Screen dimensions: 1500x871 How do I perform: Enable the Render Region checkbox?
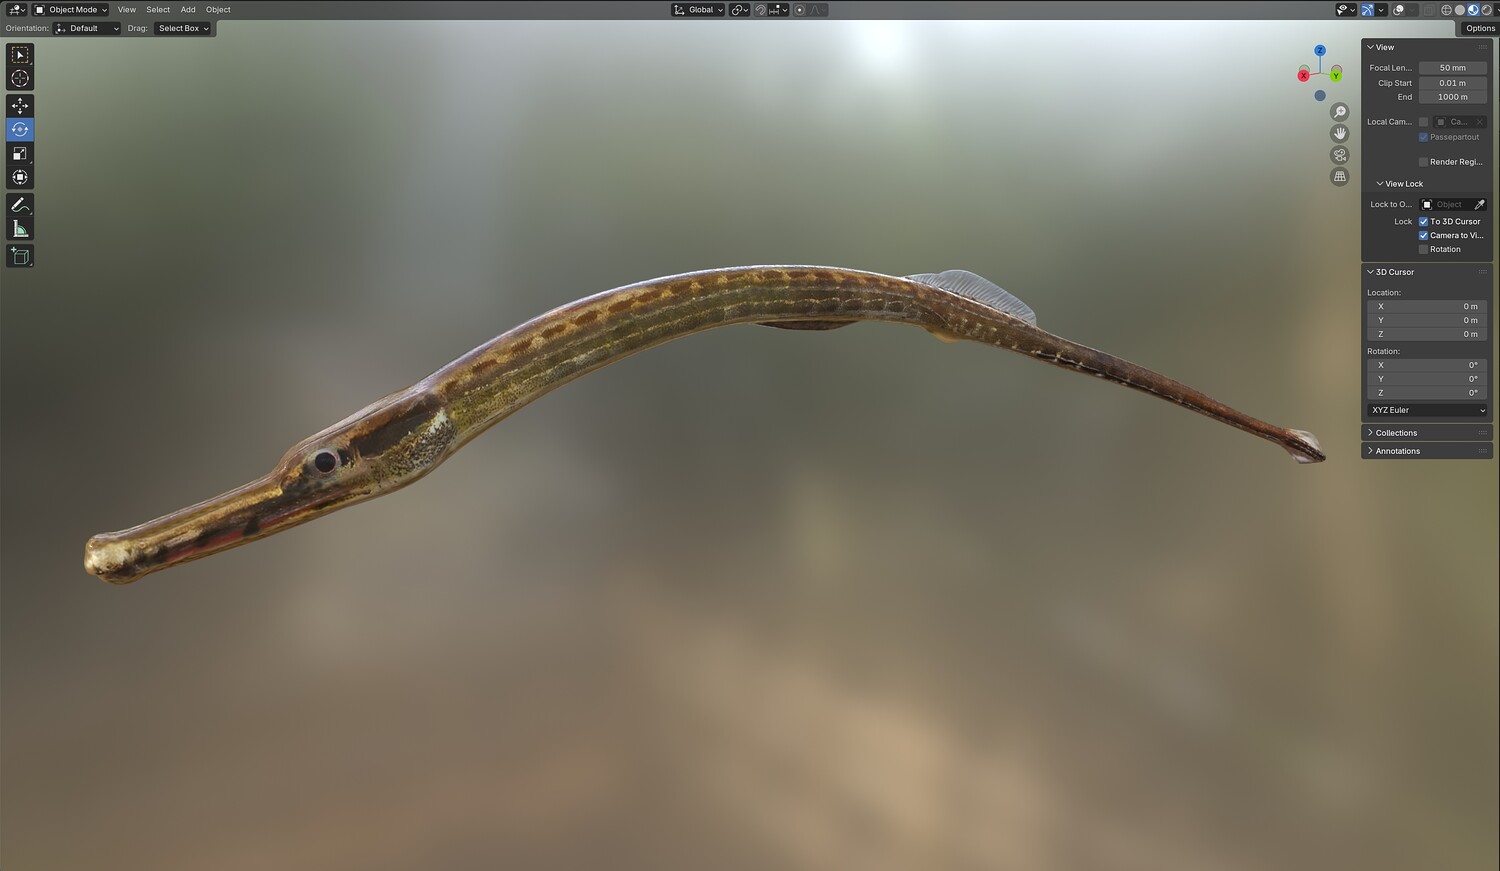1423,162
